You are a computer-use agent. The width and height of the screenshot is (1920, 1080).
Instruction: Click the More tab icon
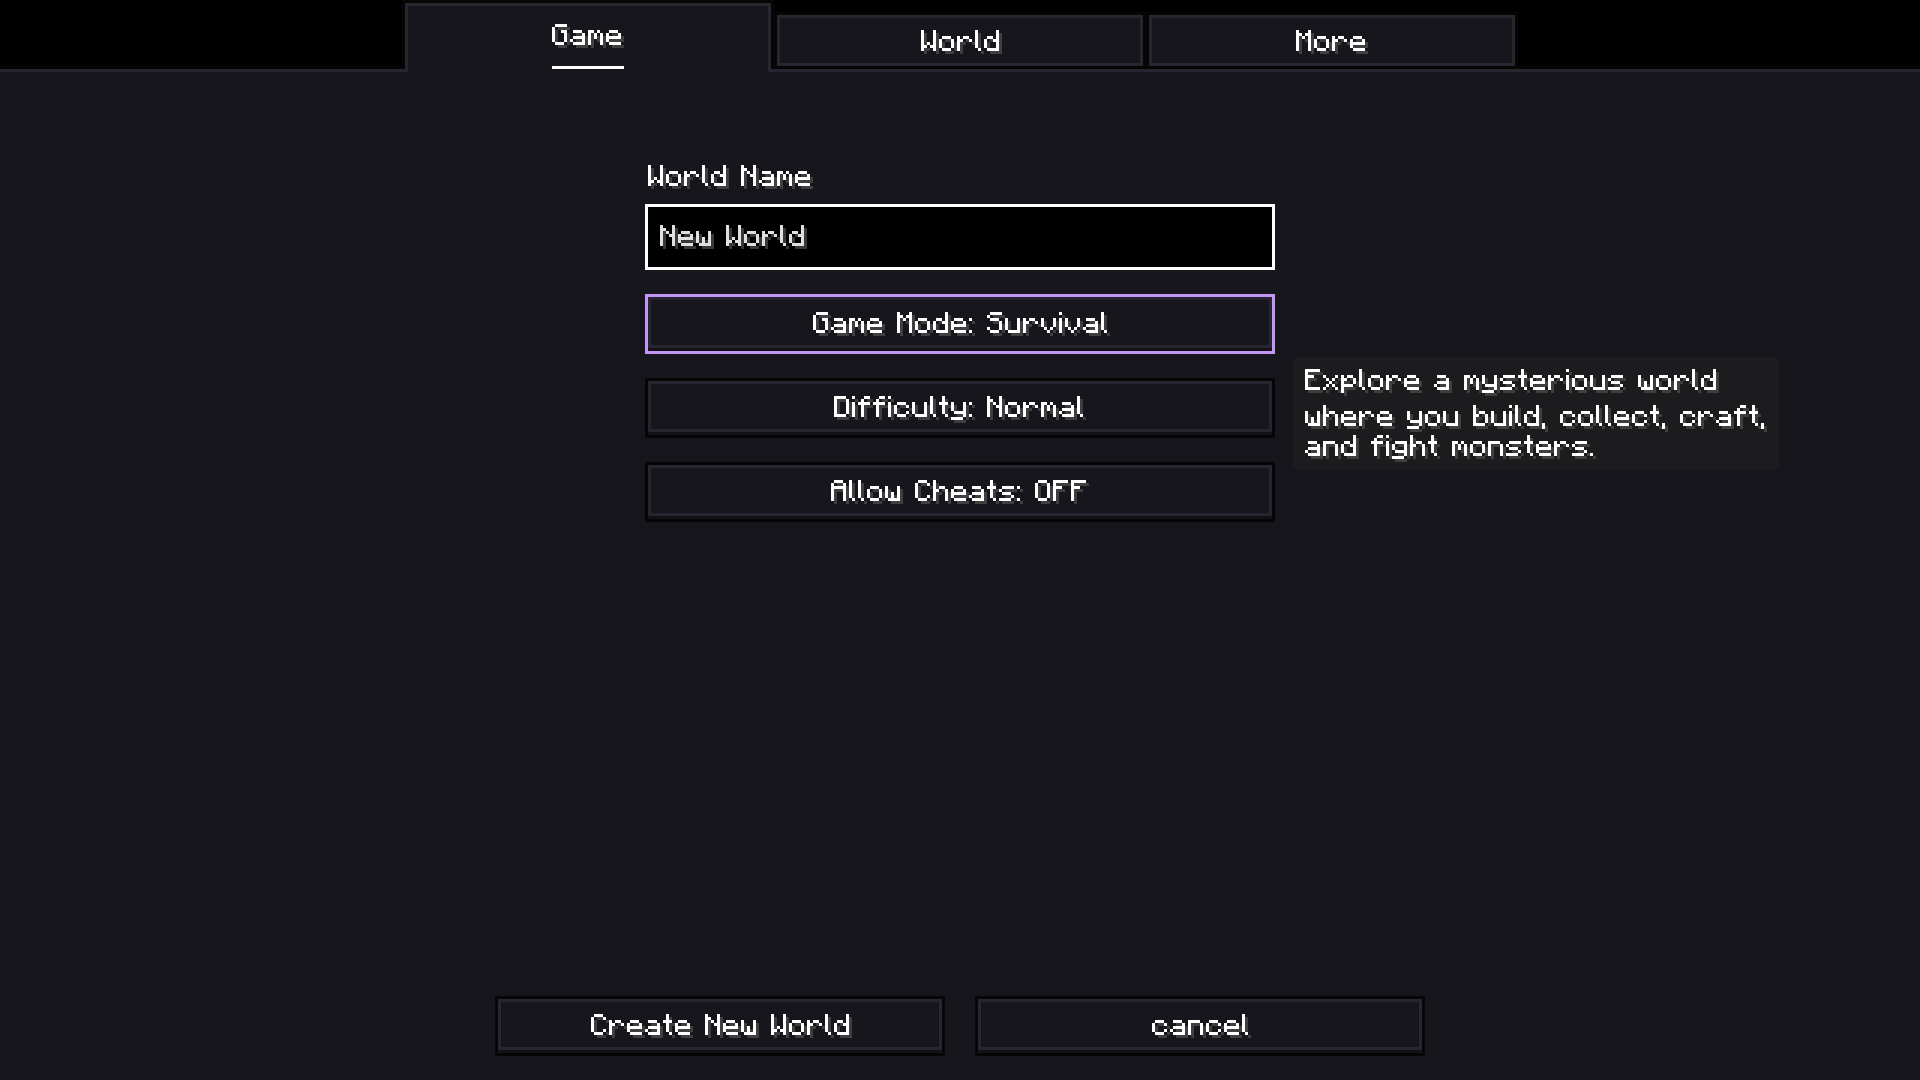pyautogui.click(x=1331, y=41)
